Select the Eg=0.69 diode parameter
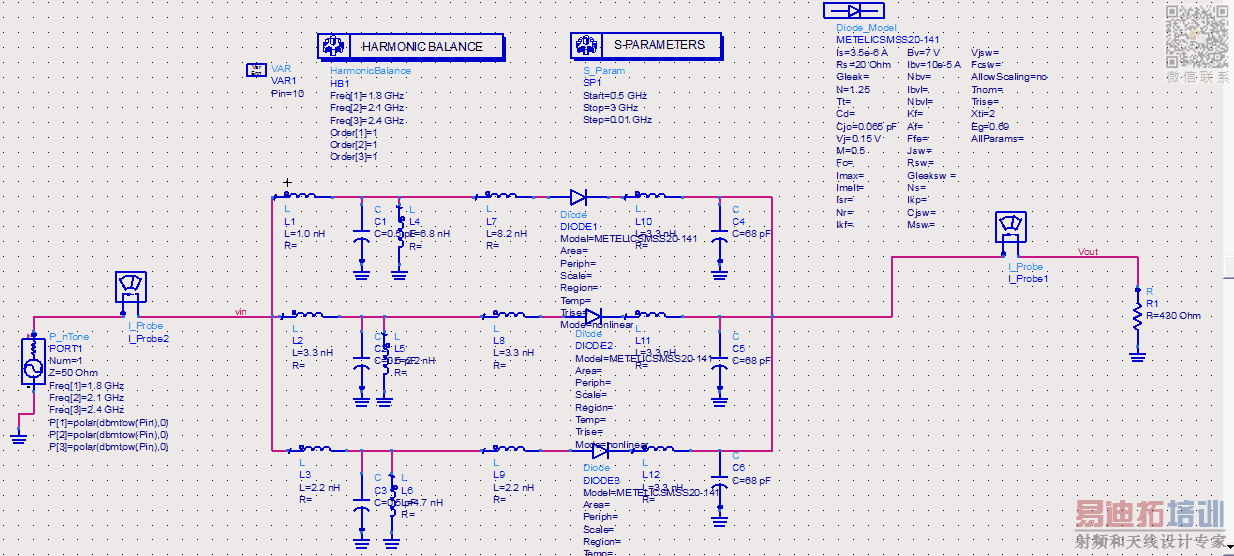Image resolution: width=1234 pixels, height=556 pixels. [x=990, y=126]
